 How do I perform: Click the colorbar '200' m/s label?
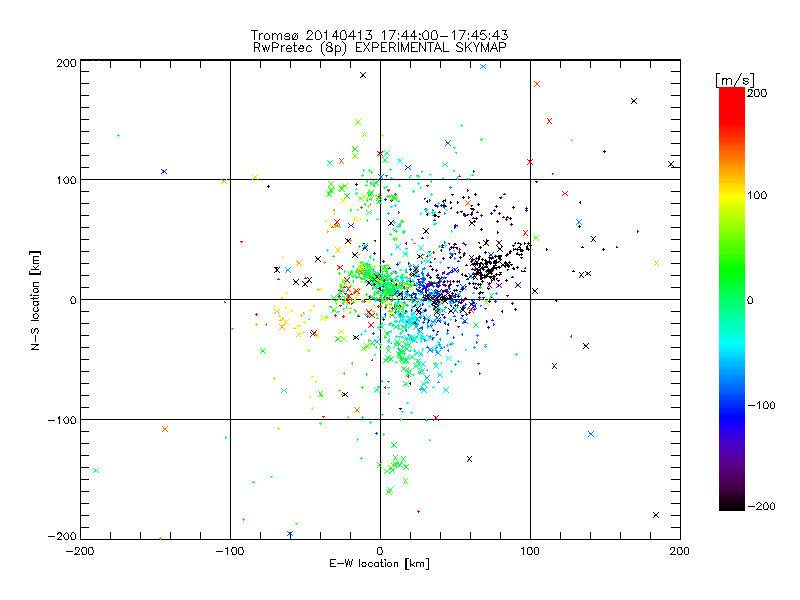[x=757, y=93]
